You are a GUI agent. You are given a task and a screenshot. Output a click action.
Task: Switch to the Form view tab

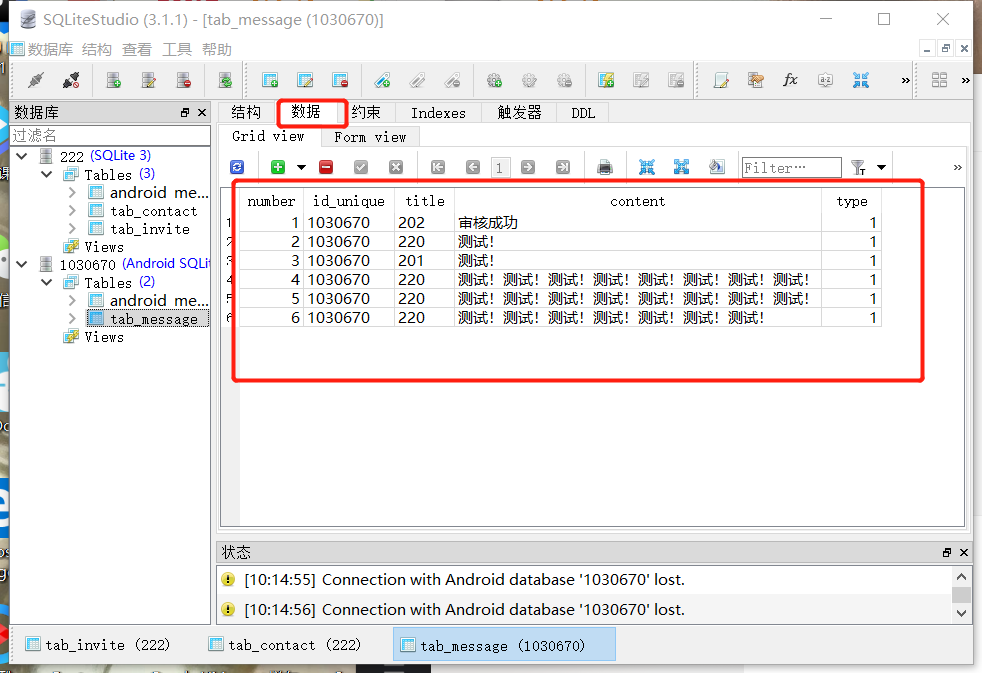pos(369,136)
